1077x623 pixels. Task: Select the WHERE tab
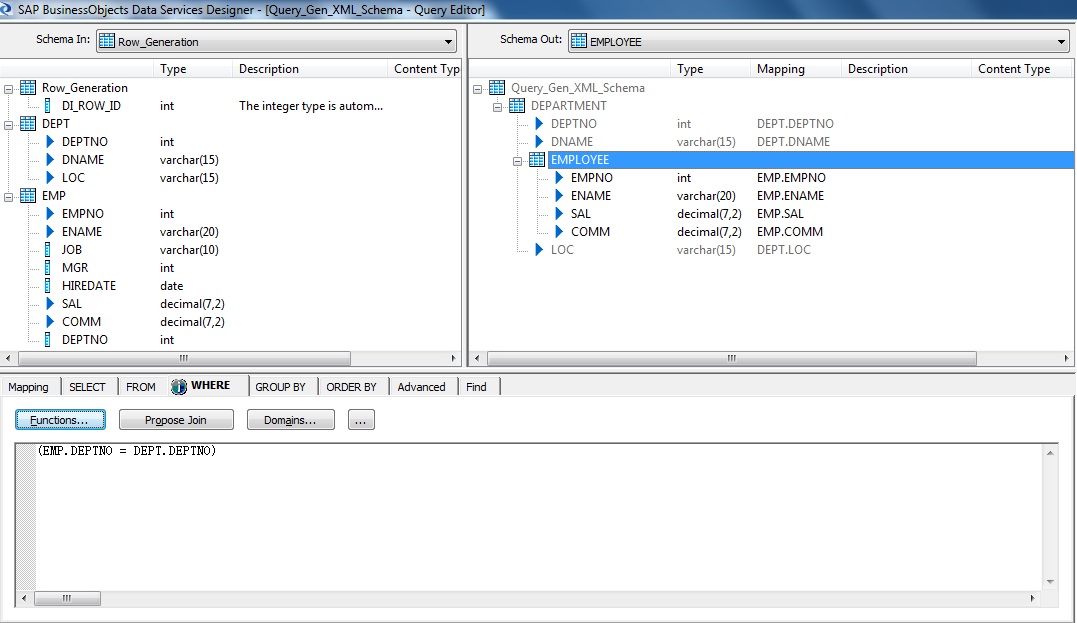209,385
